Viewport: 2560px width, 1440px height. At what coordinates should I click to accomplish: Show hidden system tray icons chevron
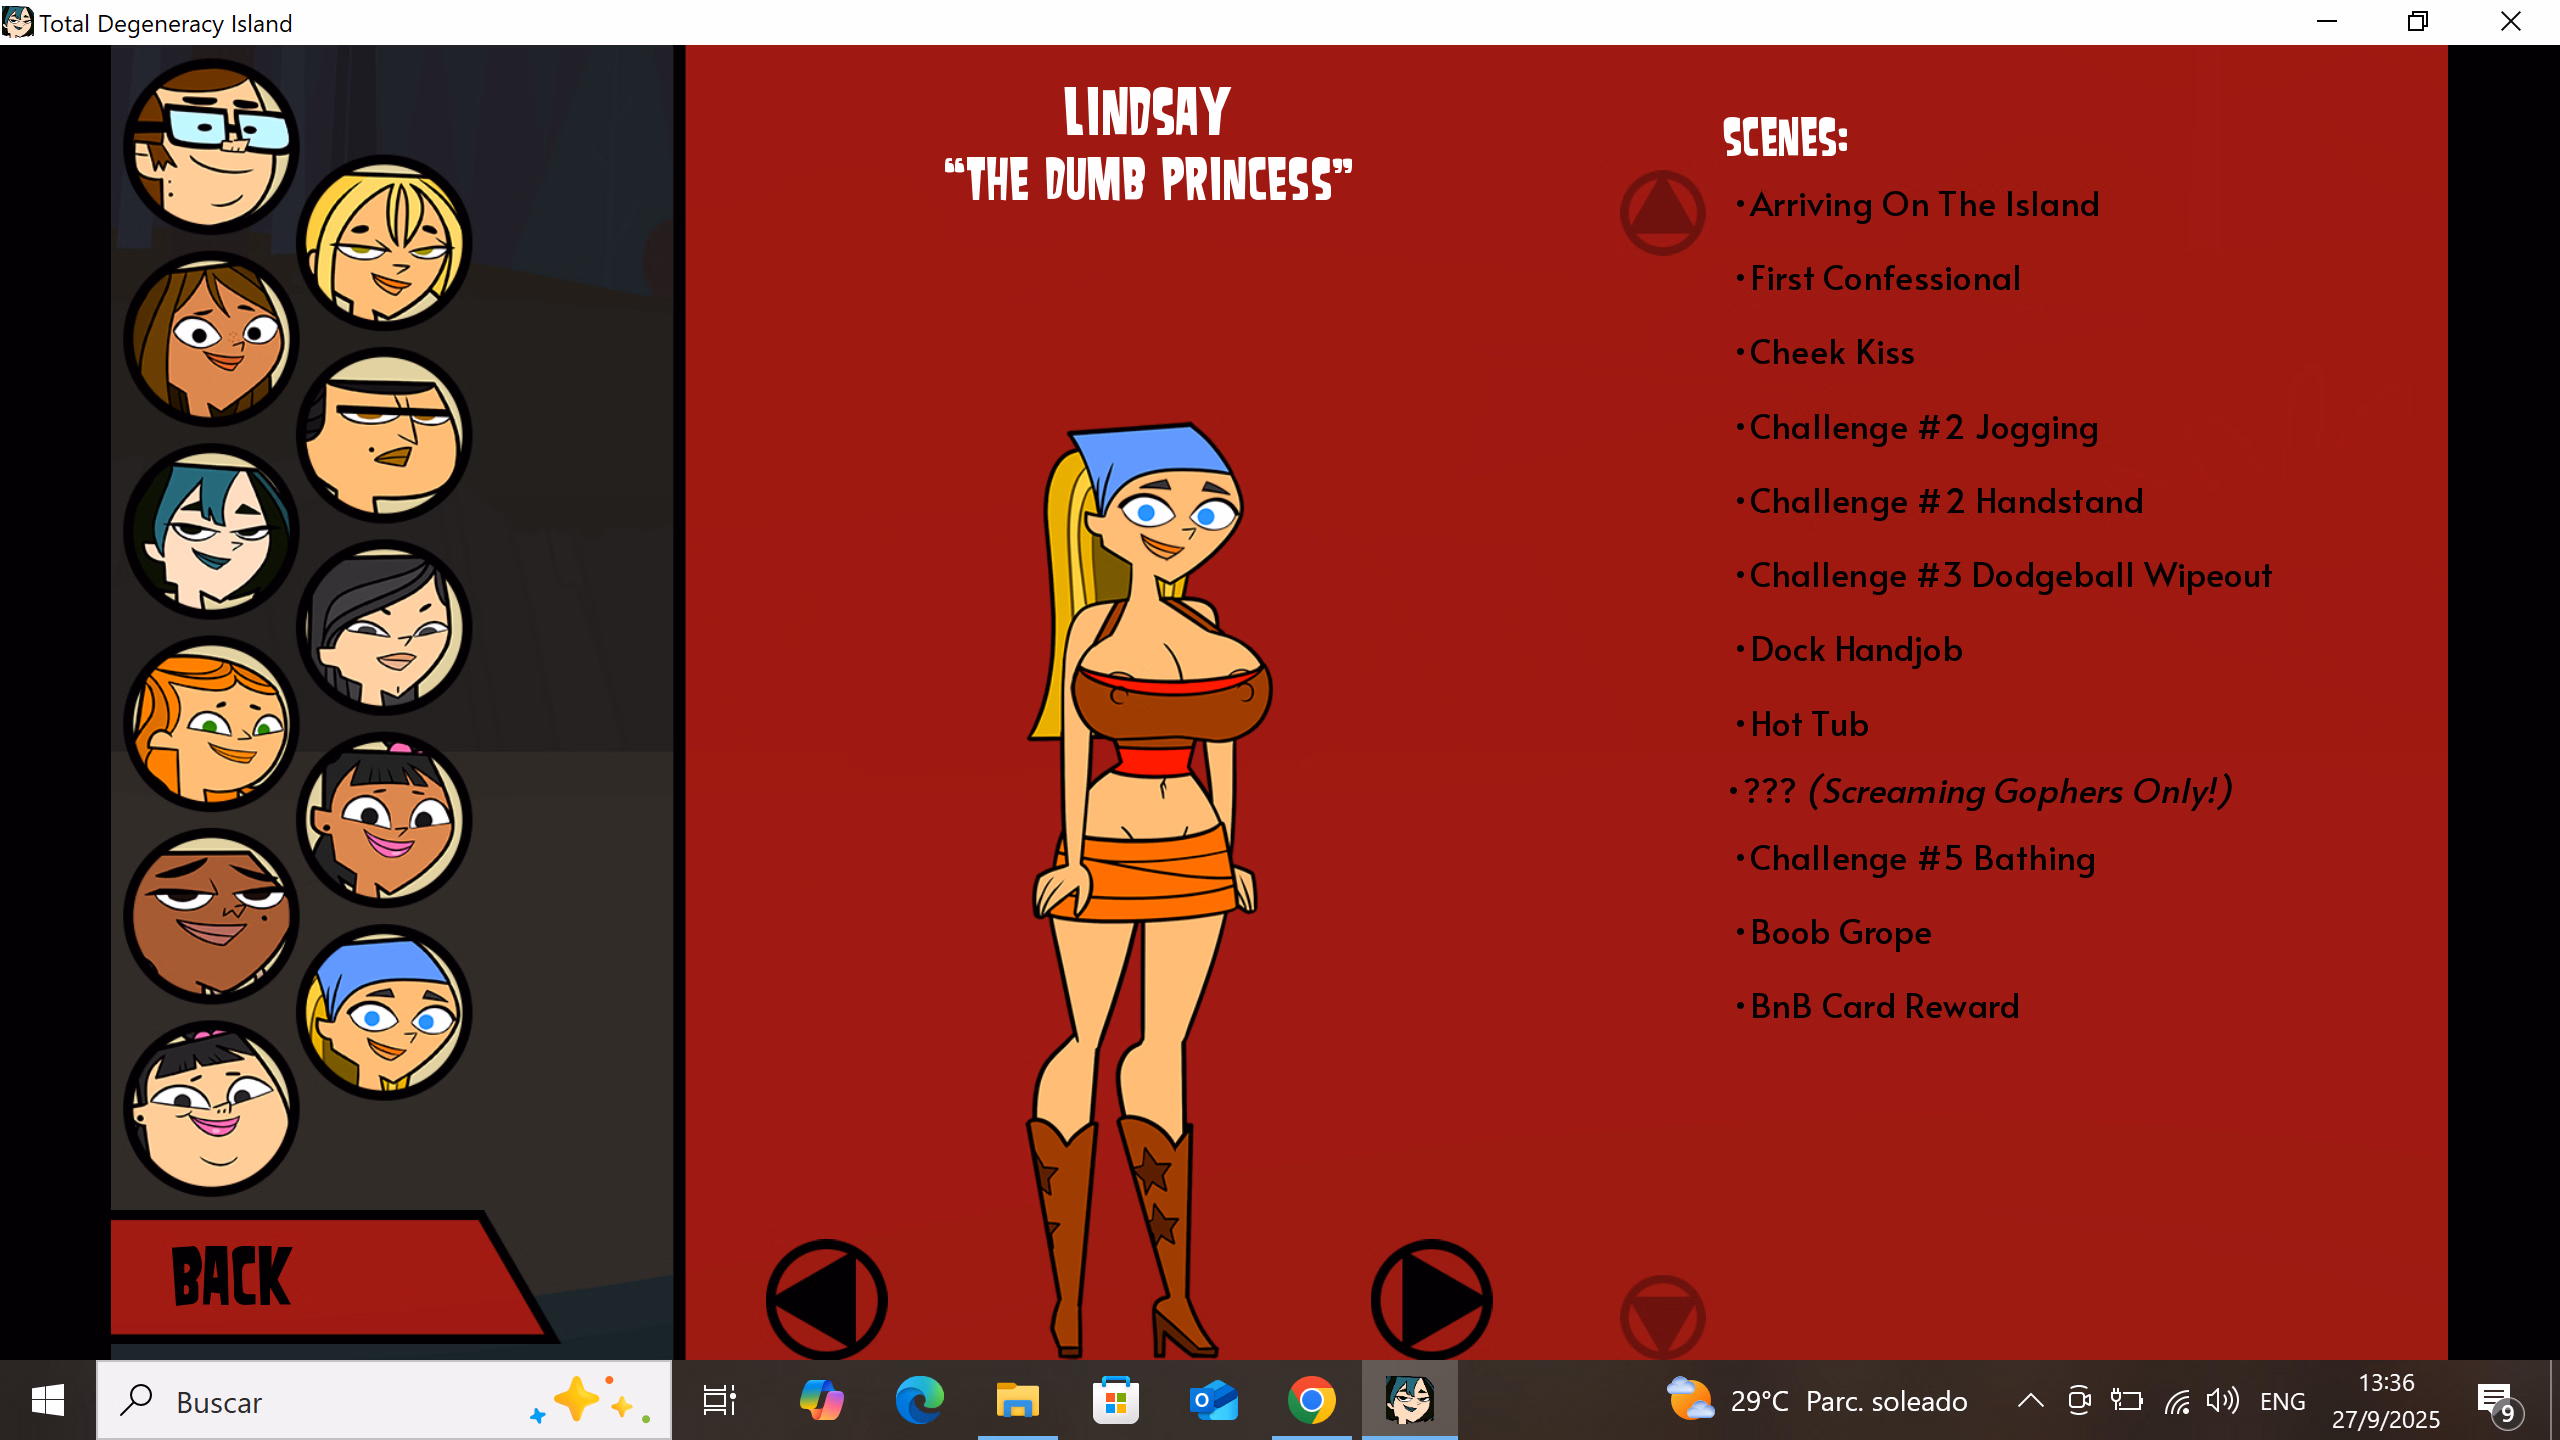[2030, 1400]
